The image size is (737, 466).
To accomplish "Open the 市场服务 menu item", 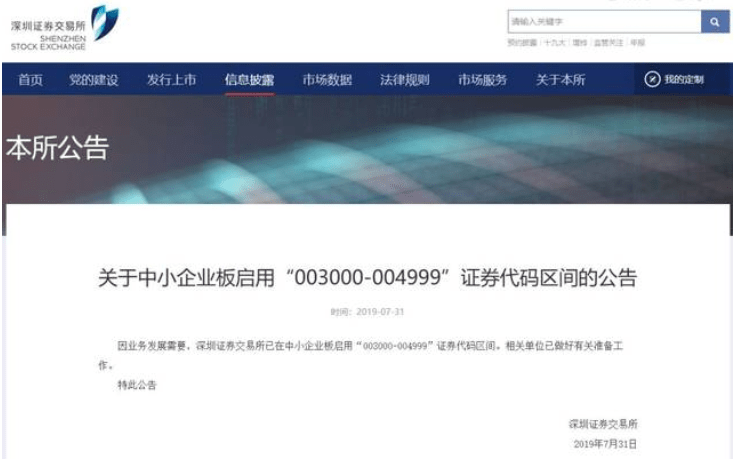I will tap(483, 79).
